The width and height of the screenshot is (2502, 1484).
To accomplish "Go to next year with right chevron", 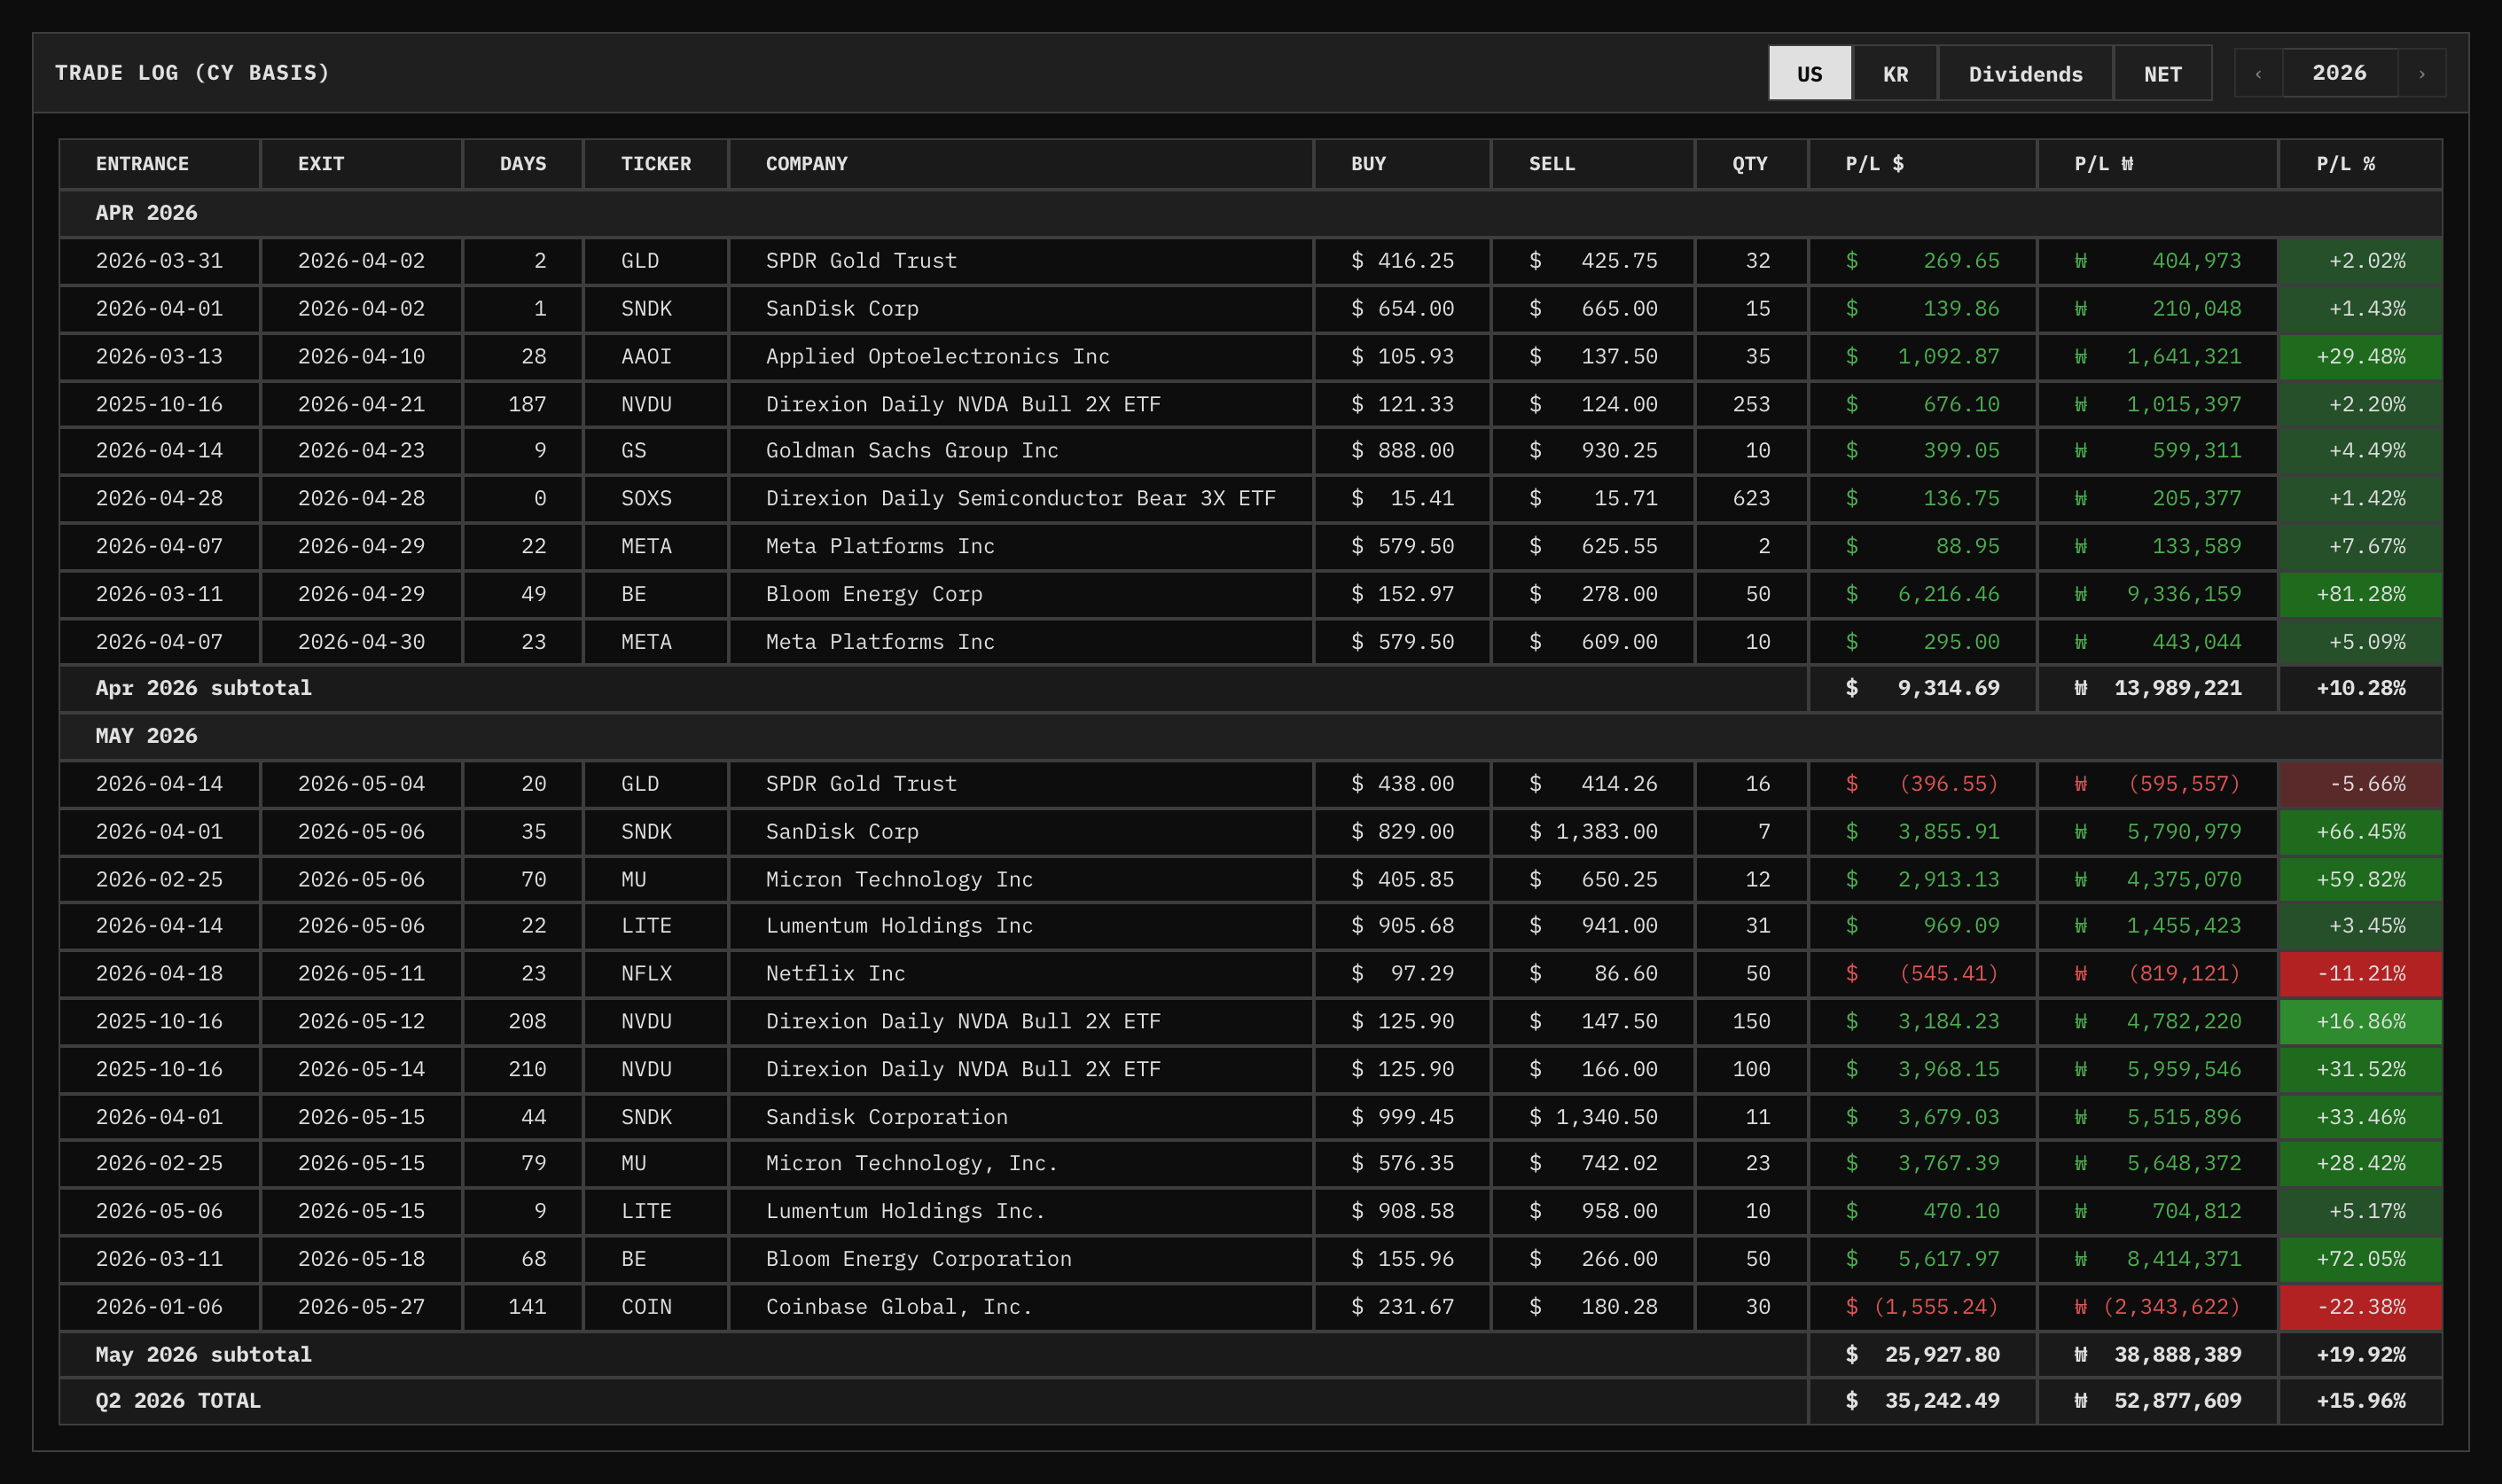I will click(x=2421, y=73).
